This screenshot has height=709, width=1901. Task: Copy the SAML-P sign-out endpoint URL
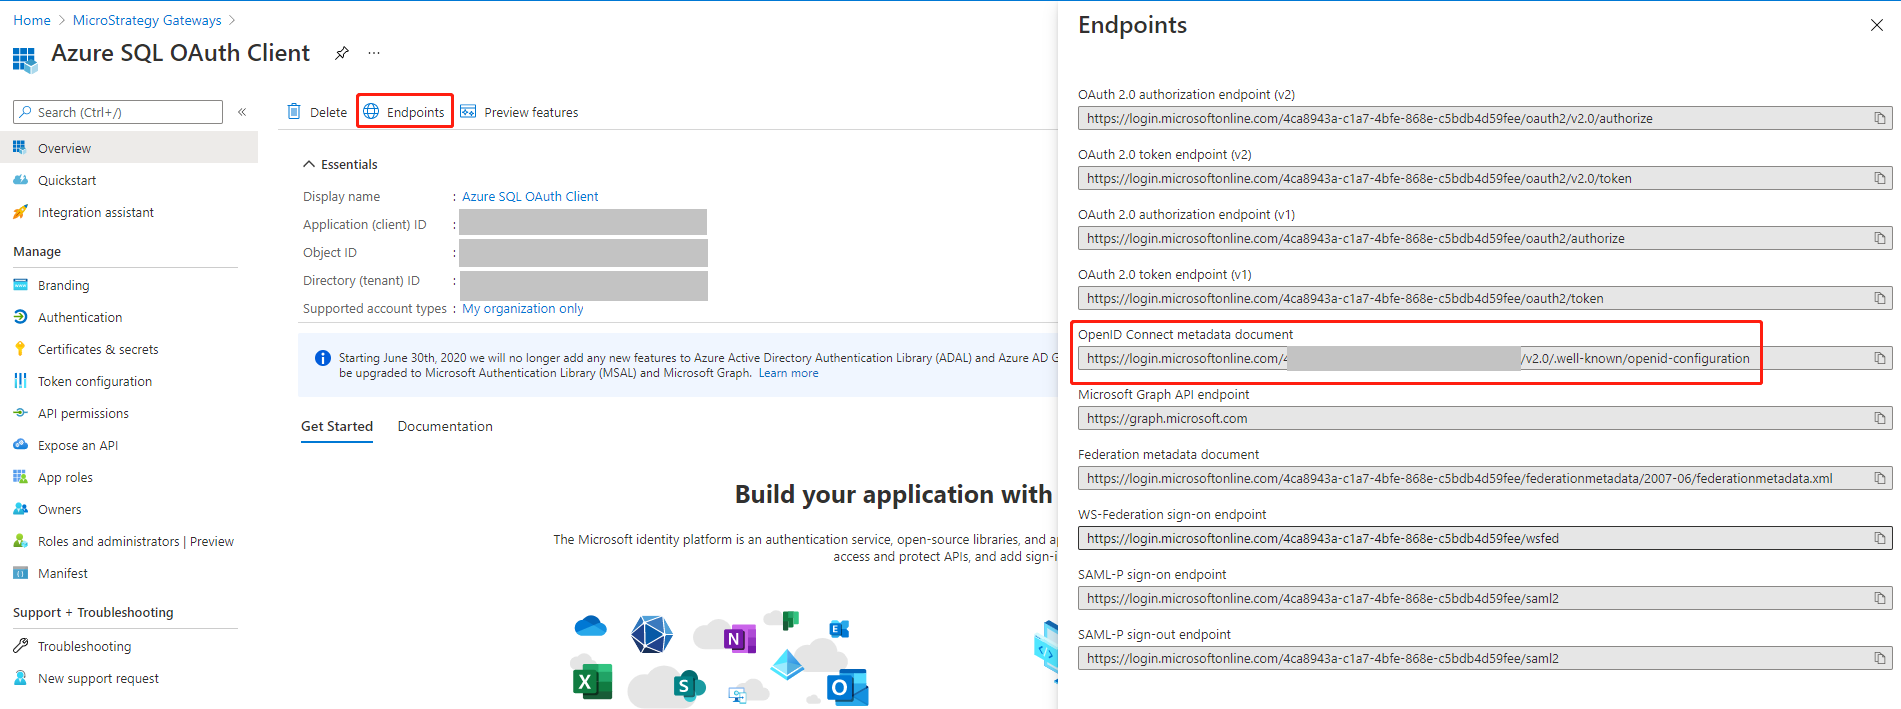click(x=1879, y=659)
